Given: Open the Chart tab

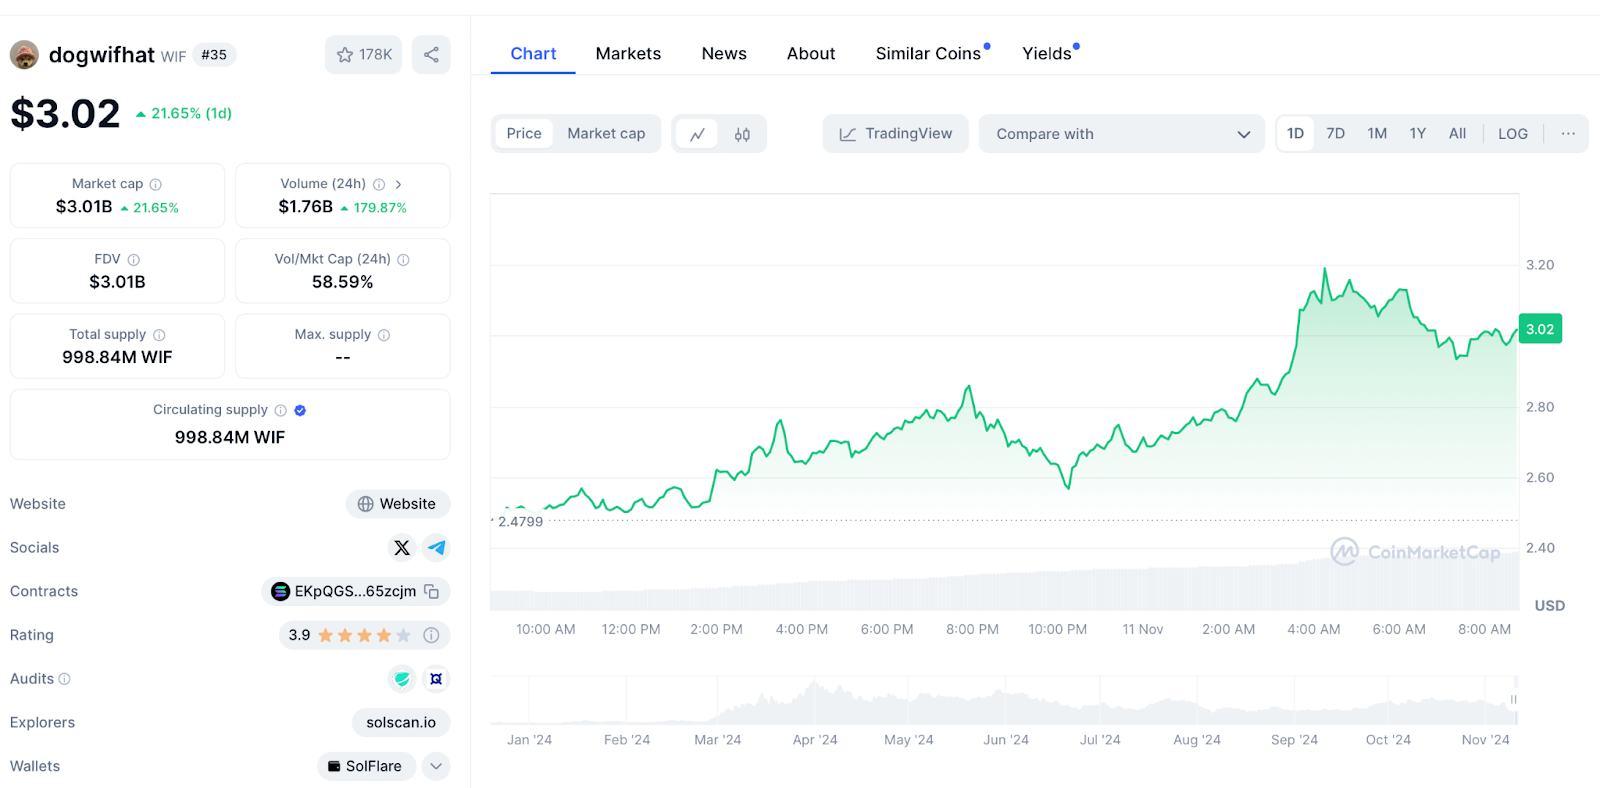Looking at the screenshot, I should click(533, 54).
